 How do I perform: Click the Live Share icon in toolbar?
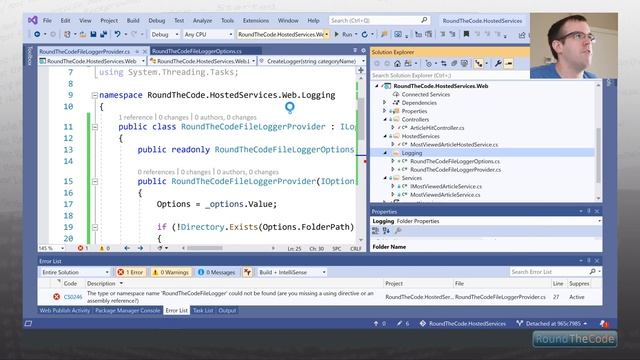coord(522,35)
